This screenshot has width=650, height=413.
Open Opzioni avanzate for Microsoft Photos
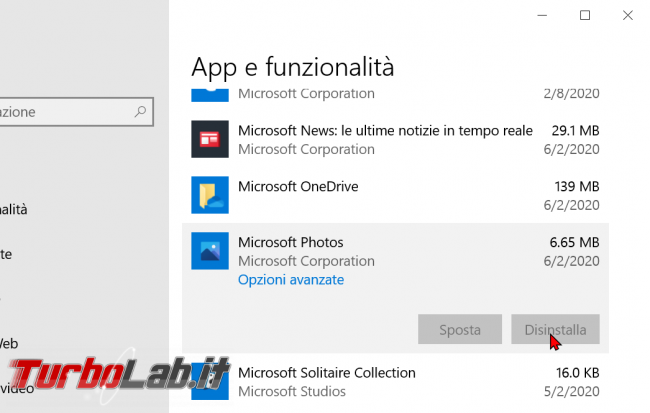(291, 280)
